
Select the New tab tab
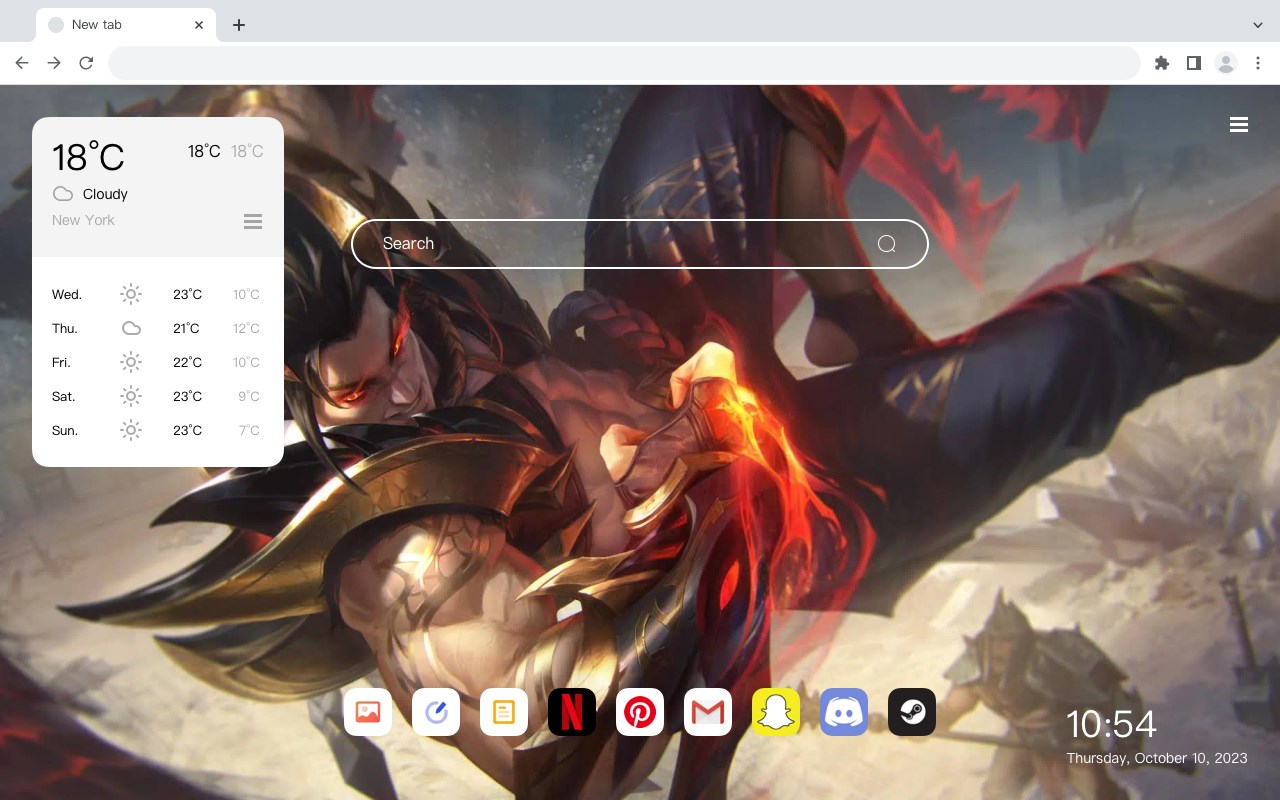(x=126, y=25)
